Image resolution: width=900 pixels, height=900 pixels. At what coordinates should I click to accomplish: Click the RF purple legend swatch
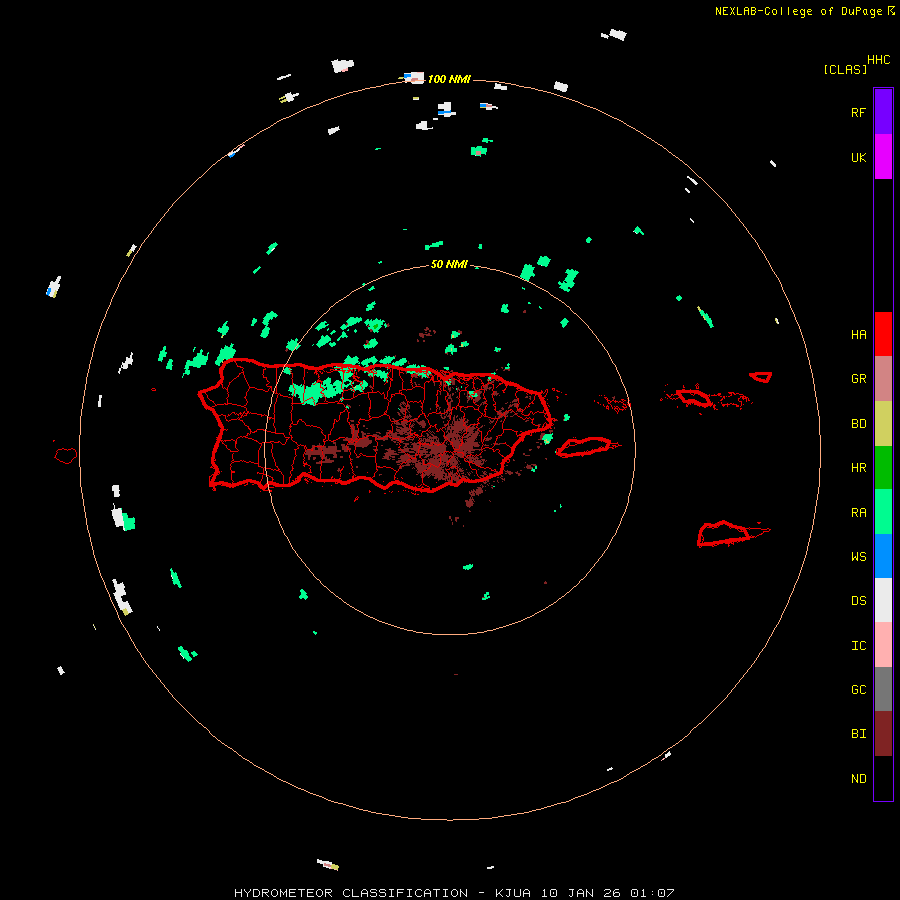[x=883, y=112]
